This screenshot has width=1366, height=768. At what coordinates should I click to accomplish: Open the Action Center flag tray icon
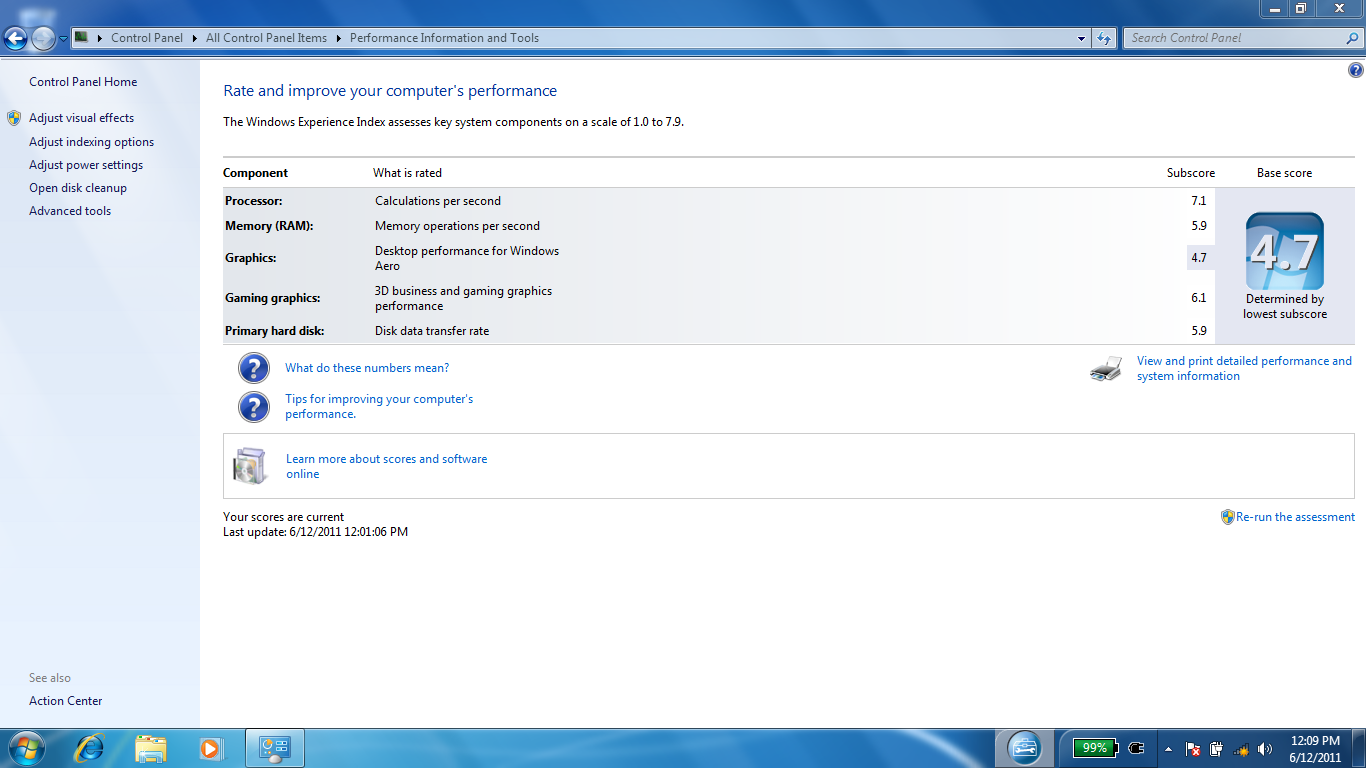coord(1192,749)
